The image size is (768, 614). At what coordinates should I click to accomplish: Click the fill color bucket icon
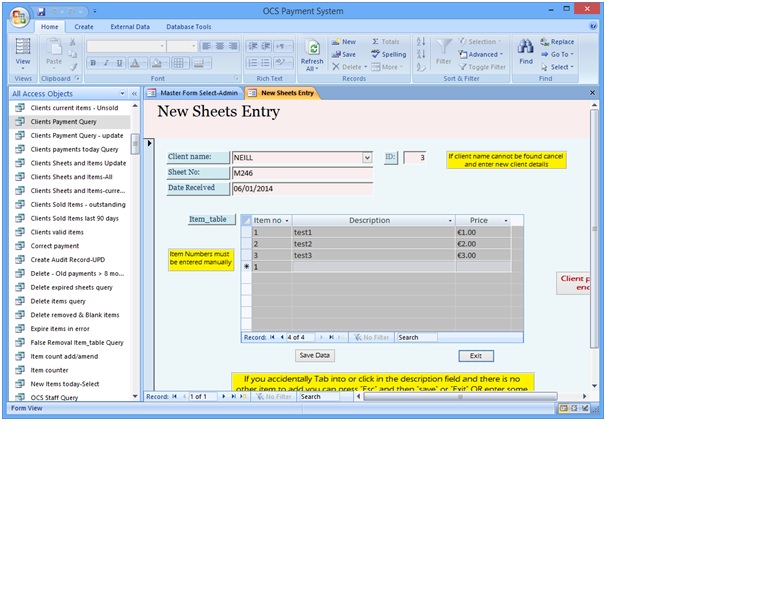pyautogui.click(x=156, y=63)
